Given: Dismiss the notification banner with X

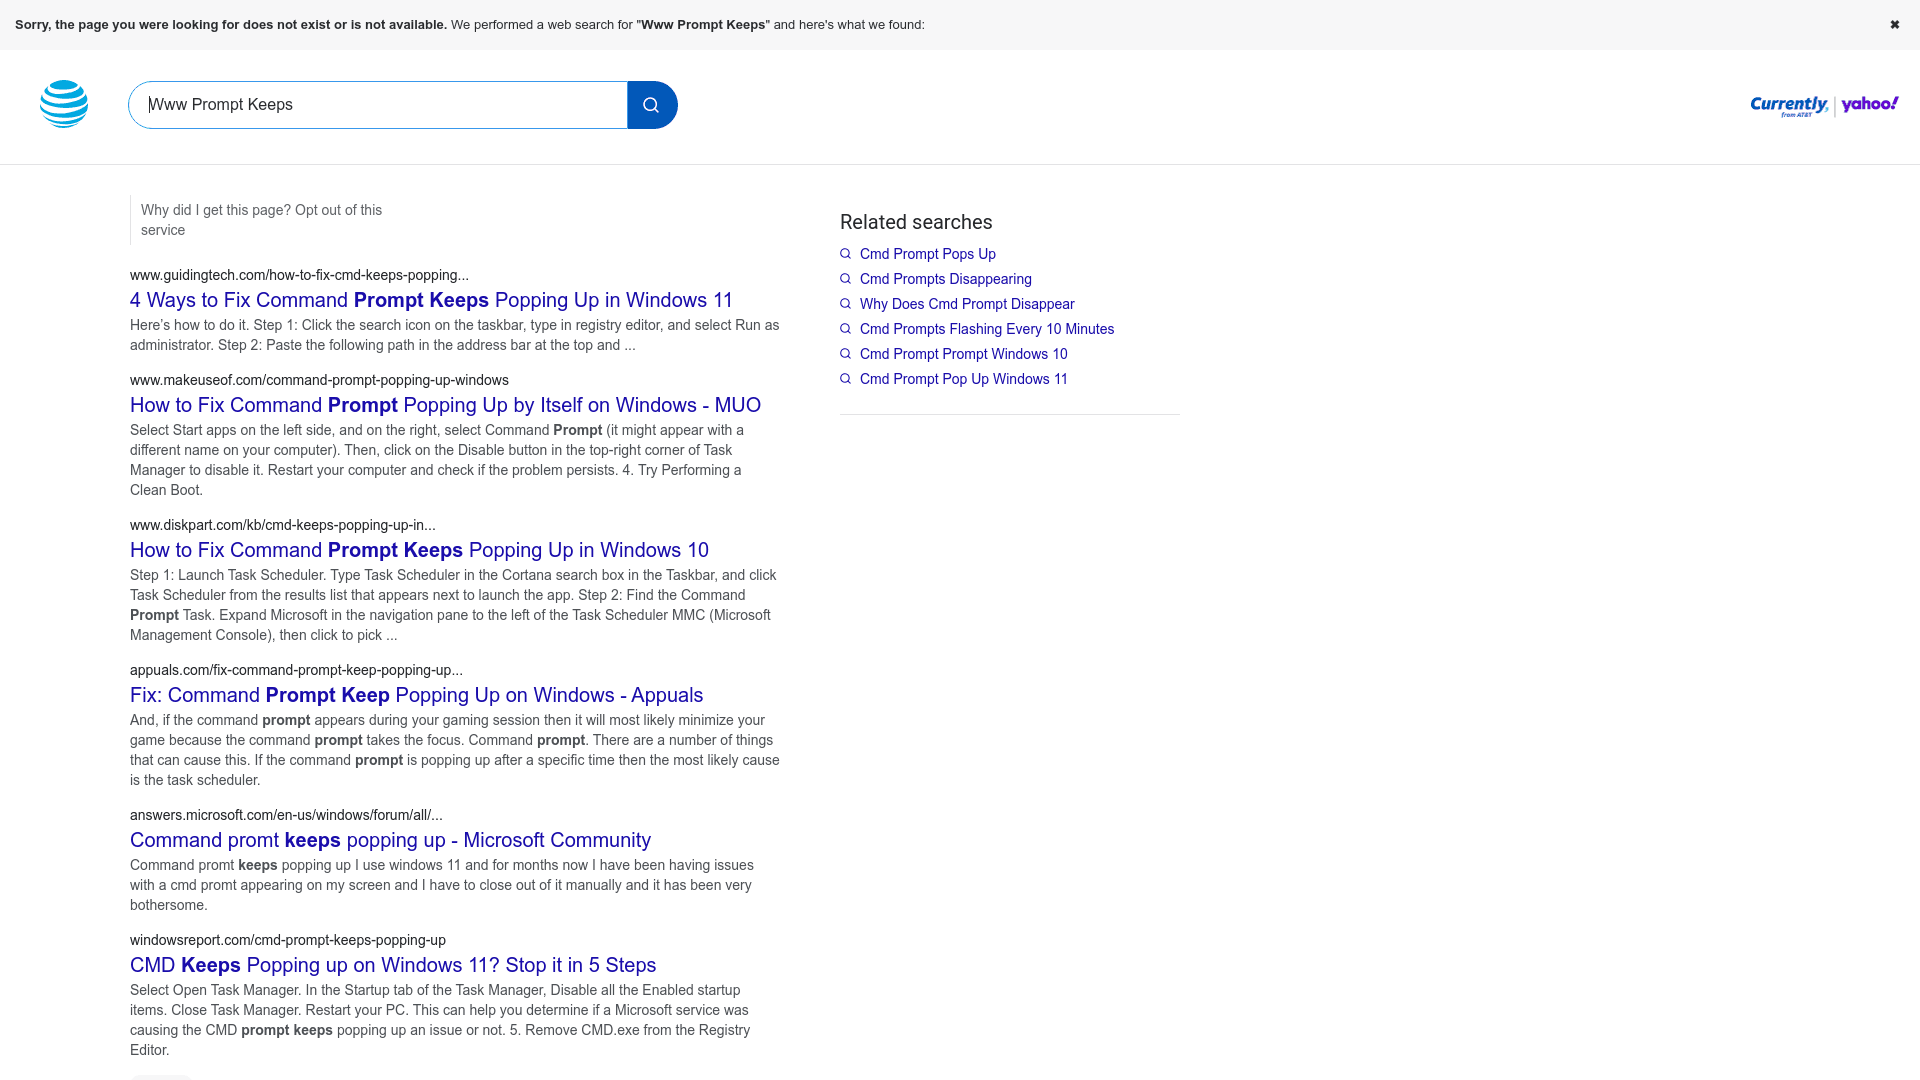Looking at the screenshot, I should tap(1894, 25).
